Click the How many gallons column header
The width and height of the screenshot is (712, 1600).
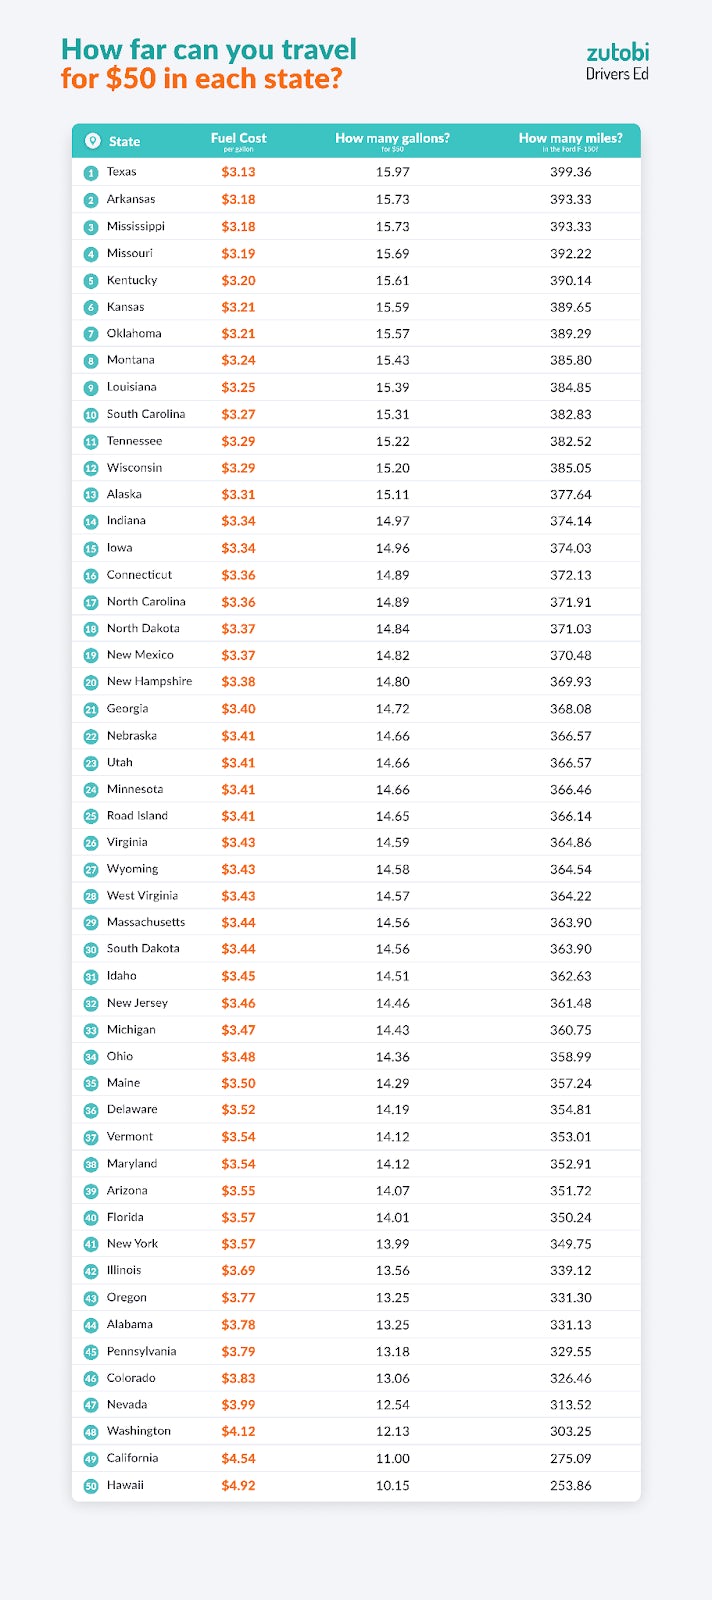392,140
